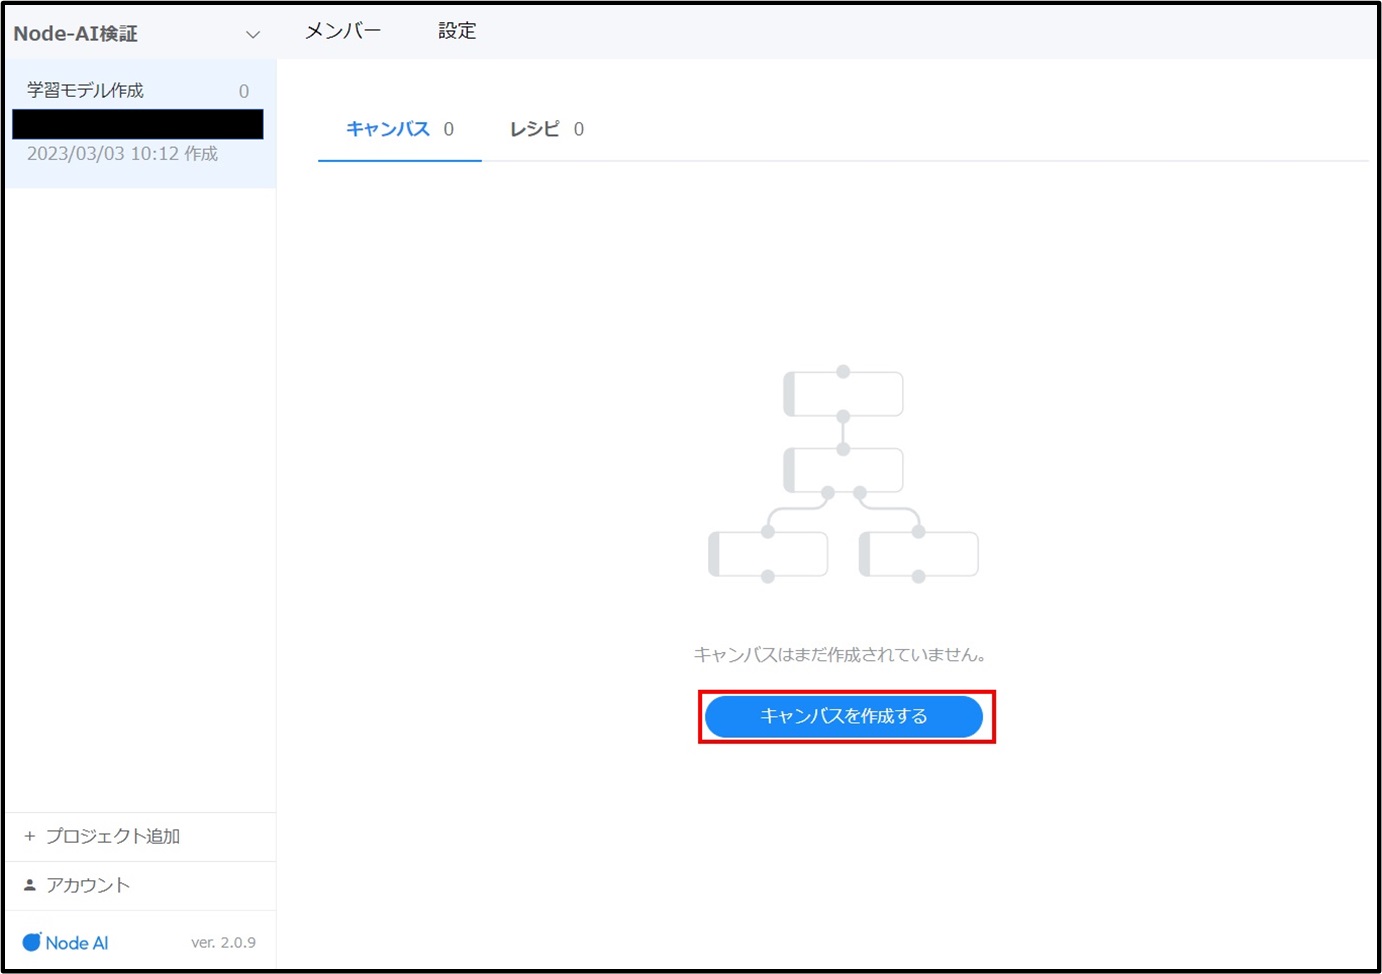1382x974 pixels.
Task: Click the plus icon next to プロジェクト追加
Action: (29, 836)
